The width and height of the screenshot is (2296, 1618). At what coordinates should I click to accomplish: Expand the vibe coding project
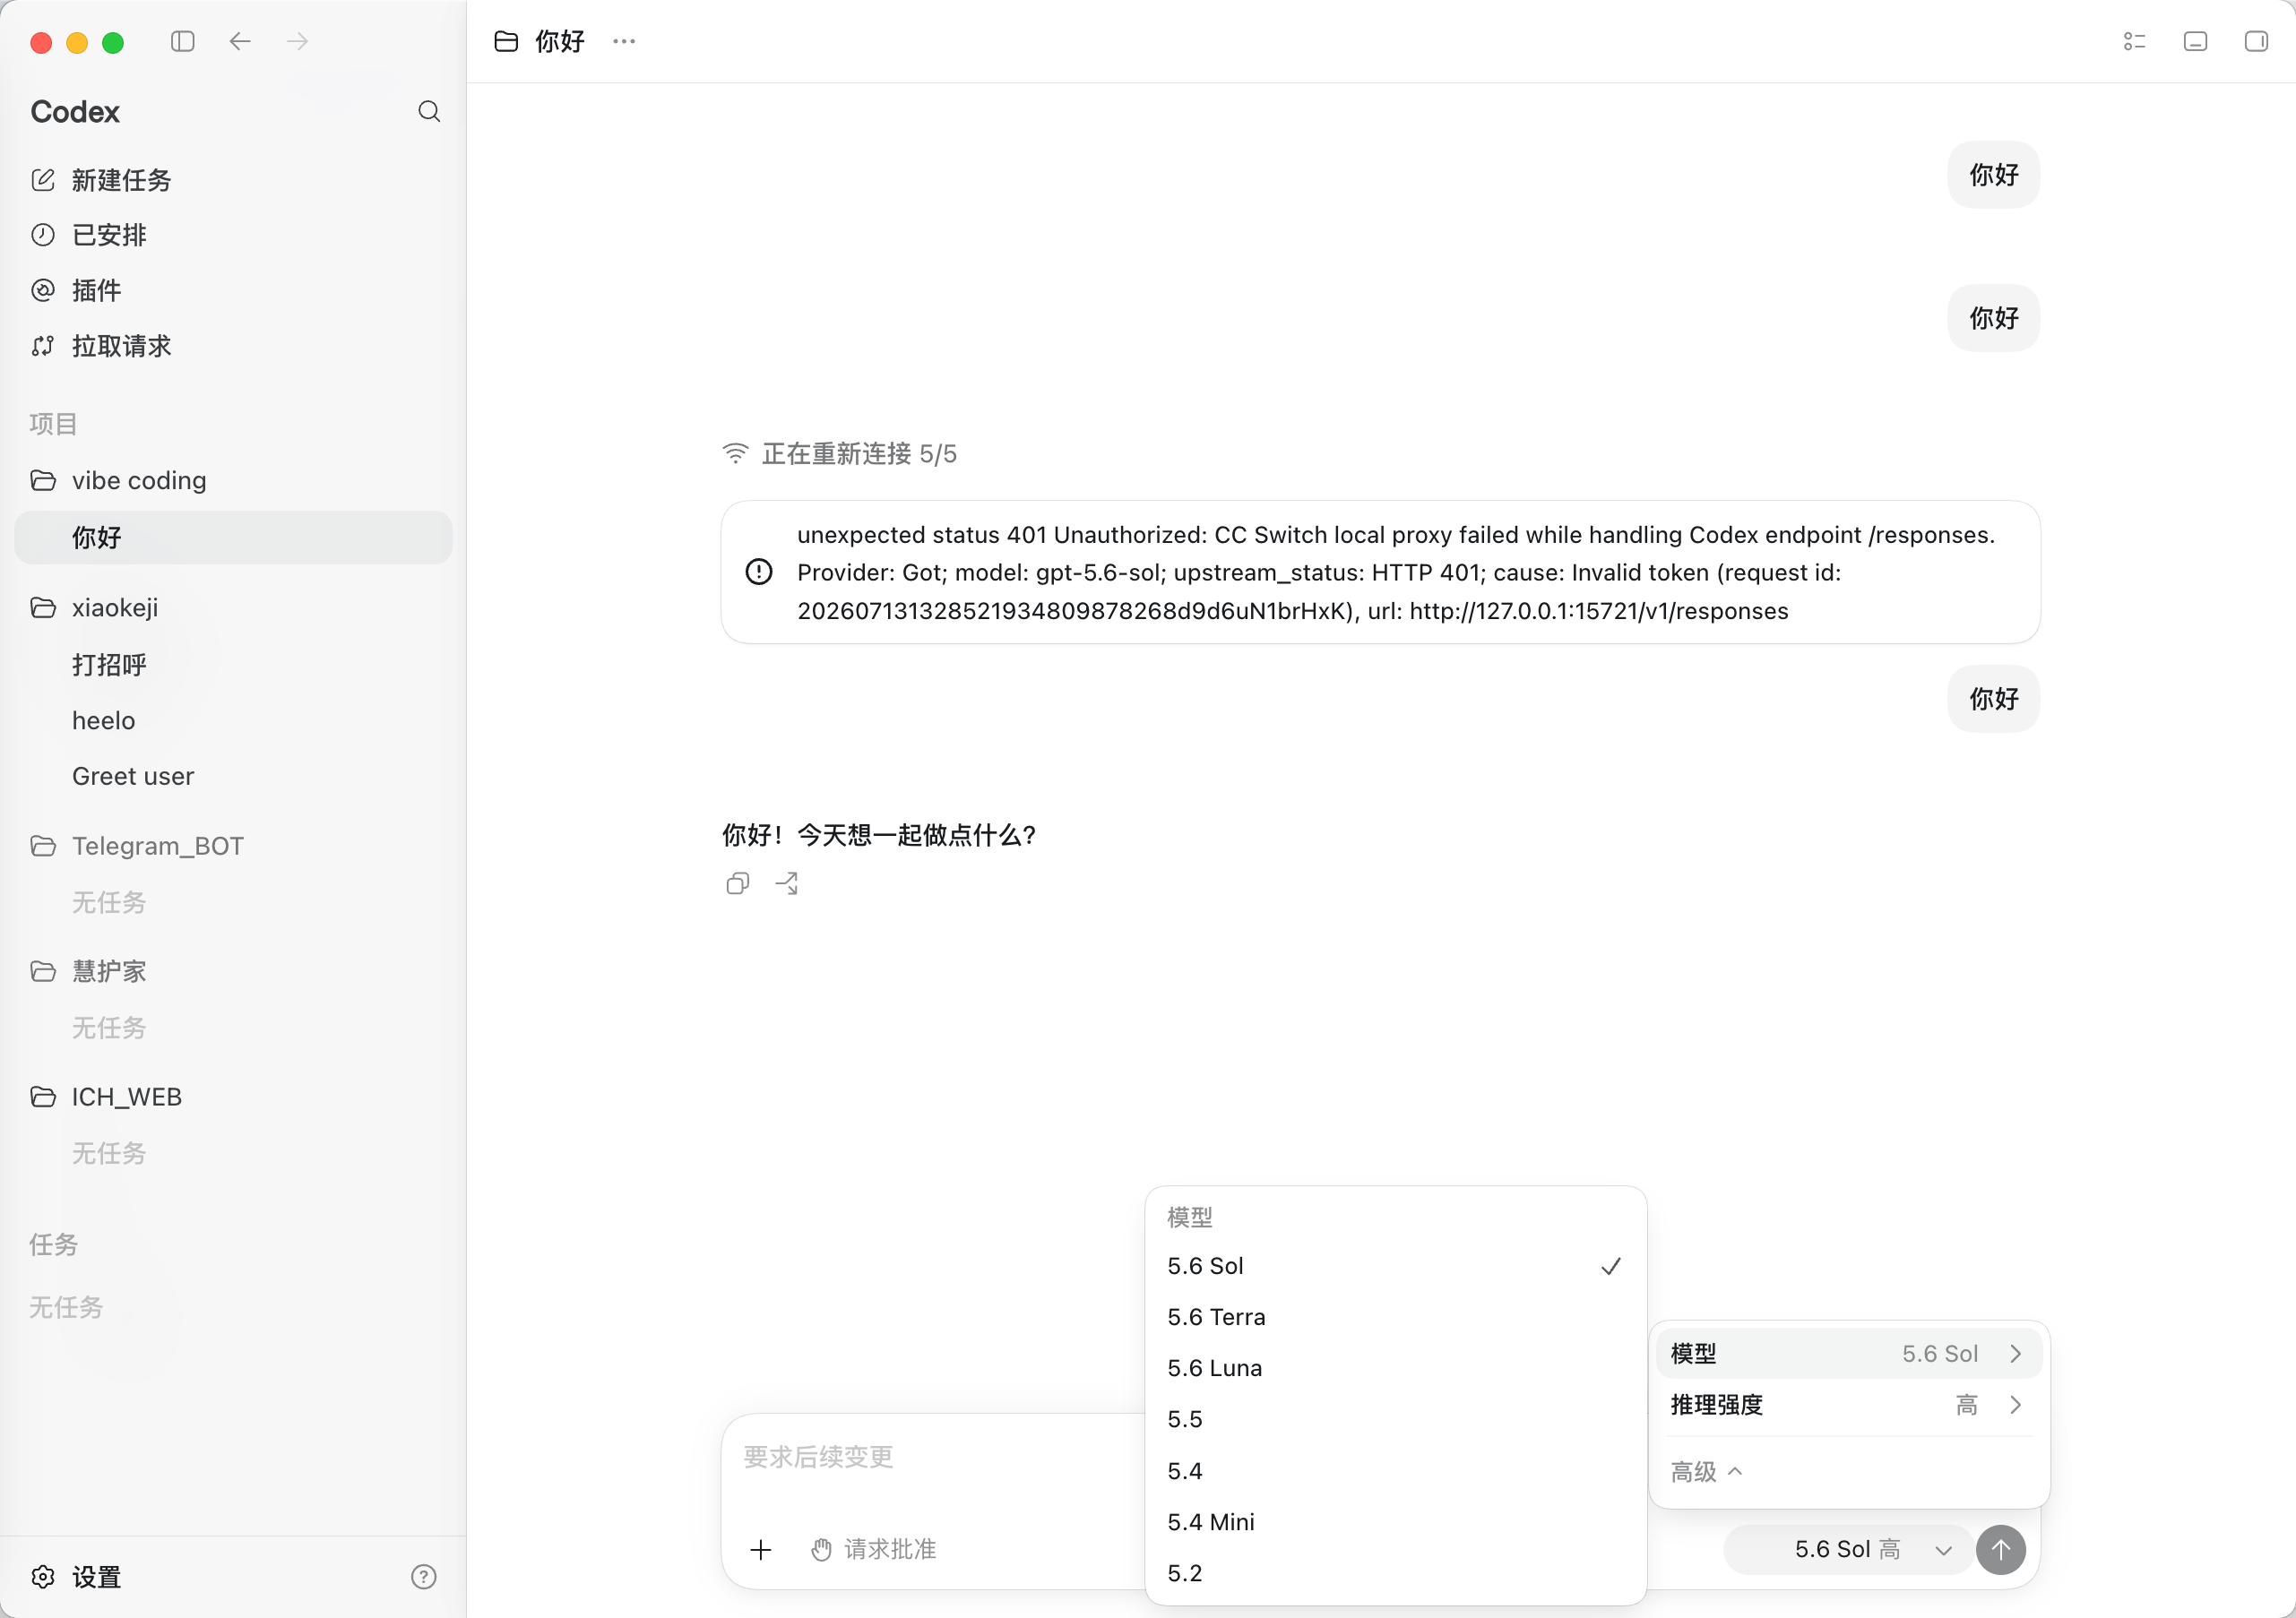click(232, 481)
